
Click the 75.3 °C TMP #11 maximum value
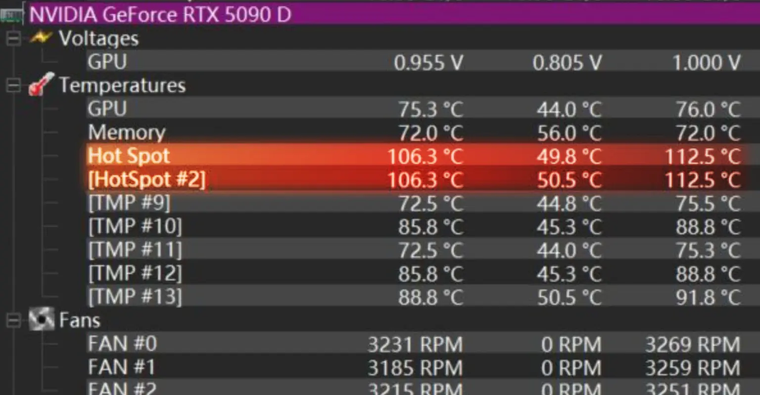708,251
